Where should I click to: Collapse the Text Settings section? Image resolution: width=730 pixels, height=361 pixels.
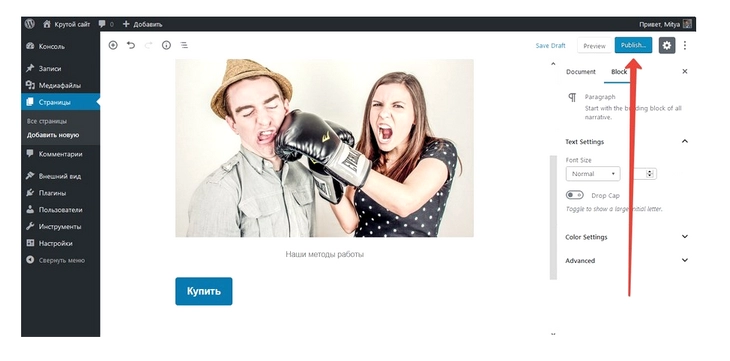pyautogui.click(x=626, y=142)
